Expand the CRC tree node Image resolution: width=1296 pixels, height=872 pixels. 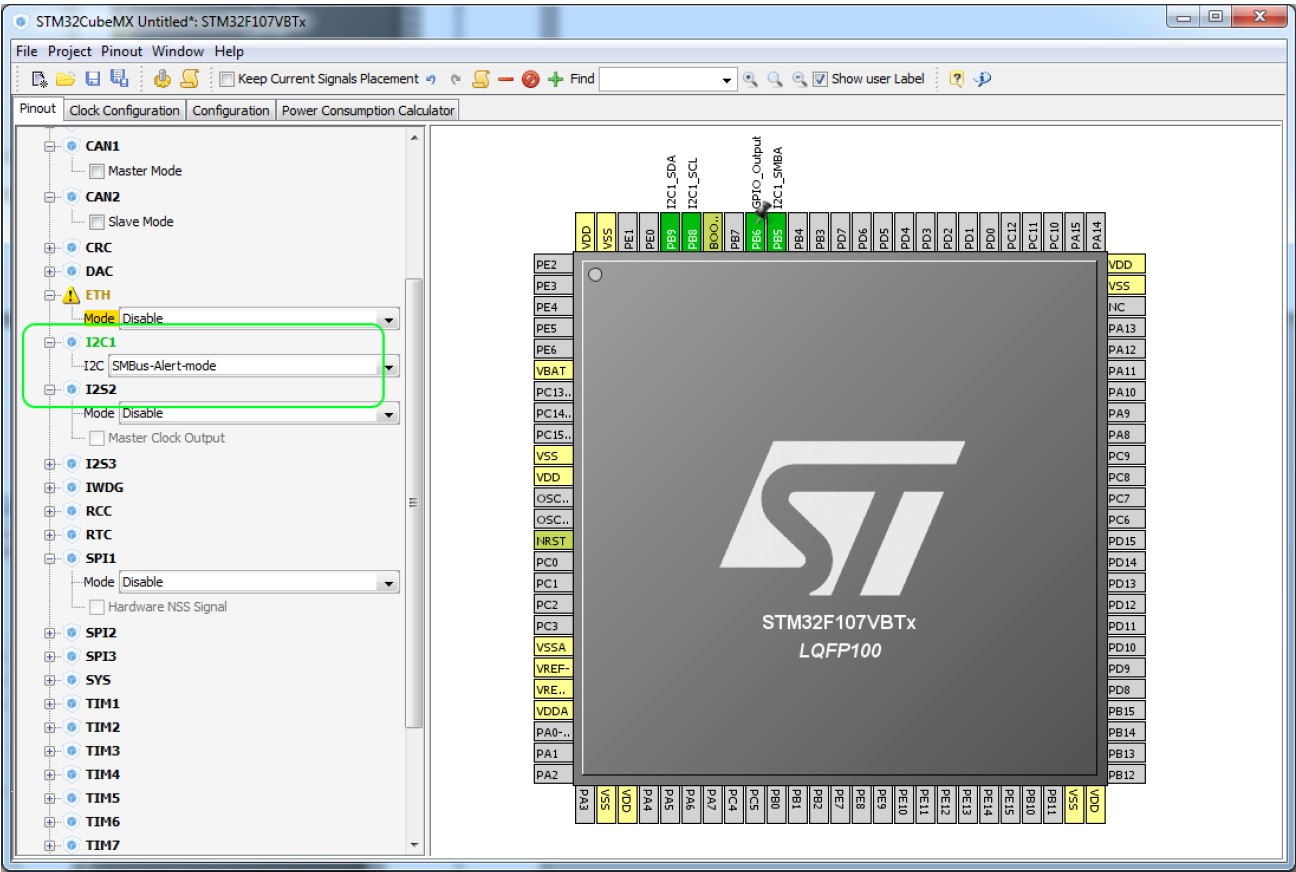(50, 248)
